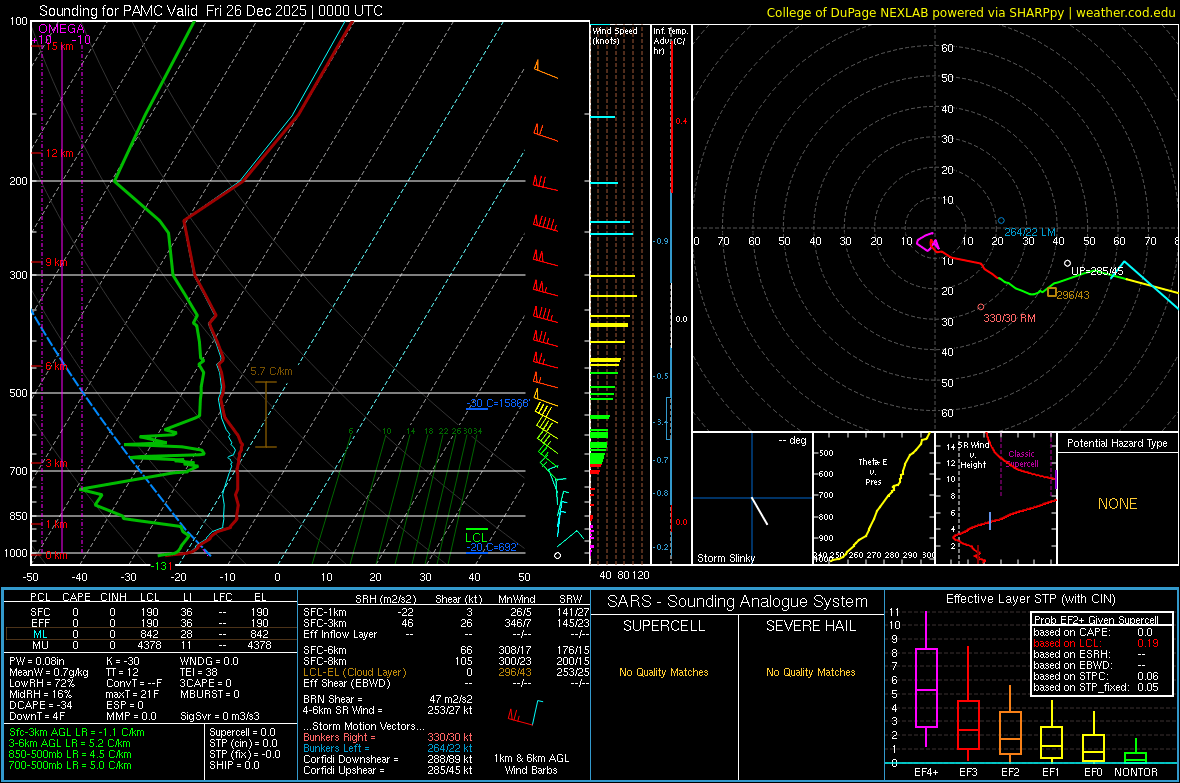Click the 'Sfc-3km AGL LR' lapse rate line
This screenshot has height=783, width=1180.
[x=77, y=732]
